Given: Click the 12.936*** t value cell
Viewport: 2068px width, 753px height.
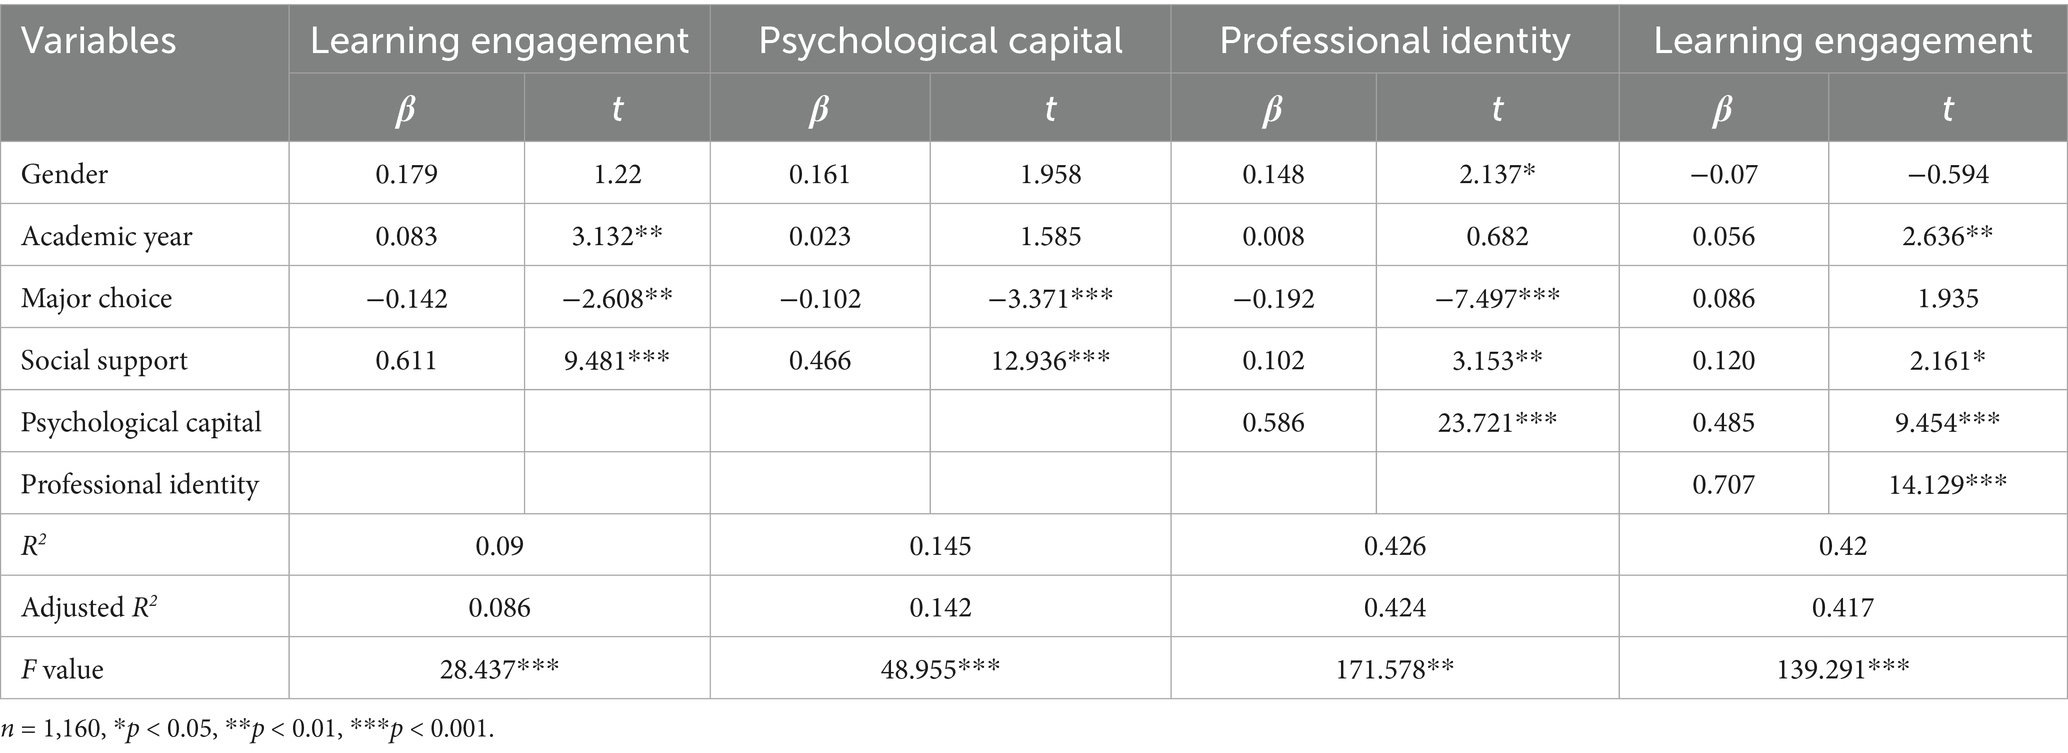Looking at the screenshot, I should (x=1049, y=360).
